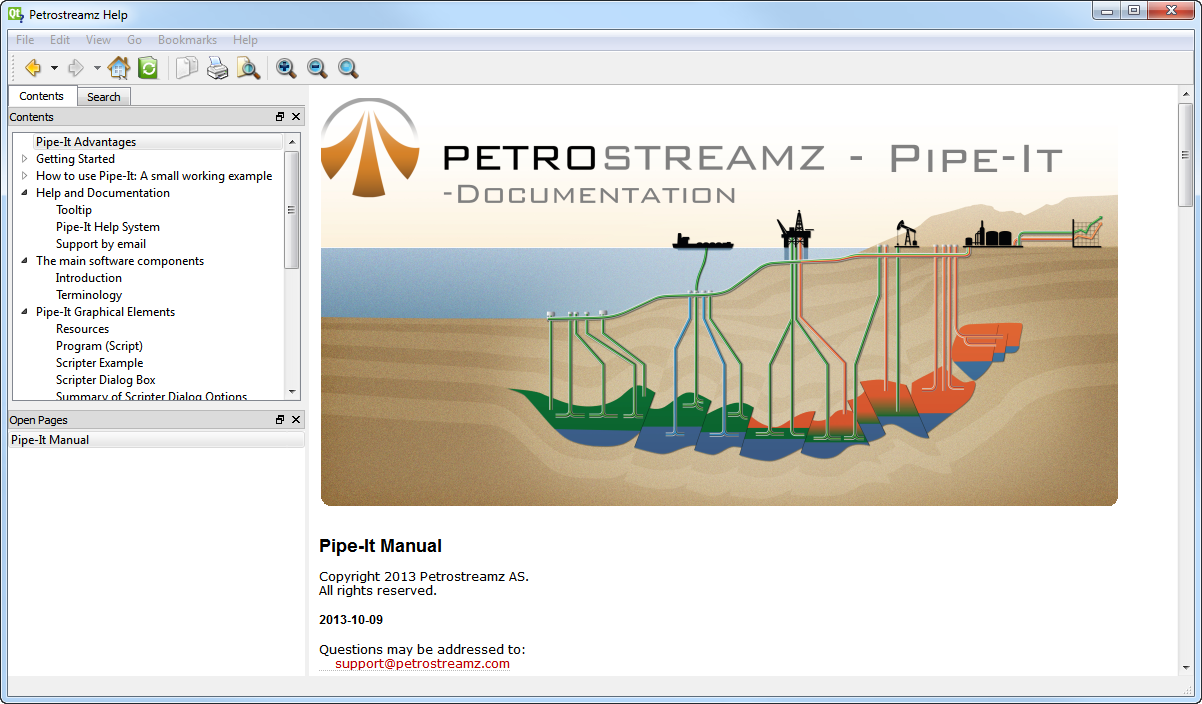The height and width of the screenshot is (704, 1202).
Task: Open the Scripter Example topic
Action: (99, 363)
